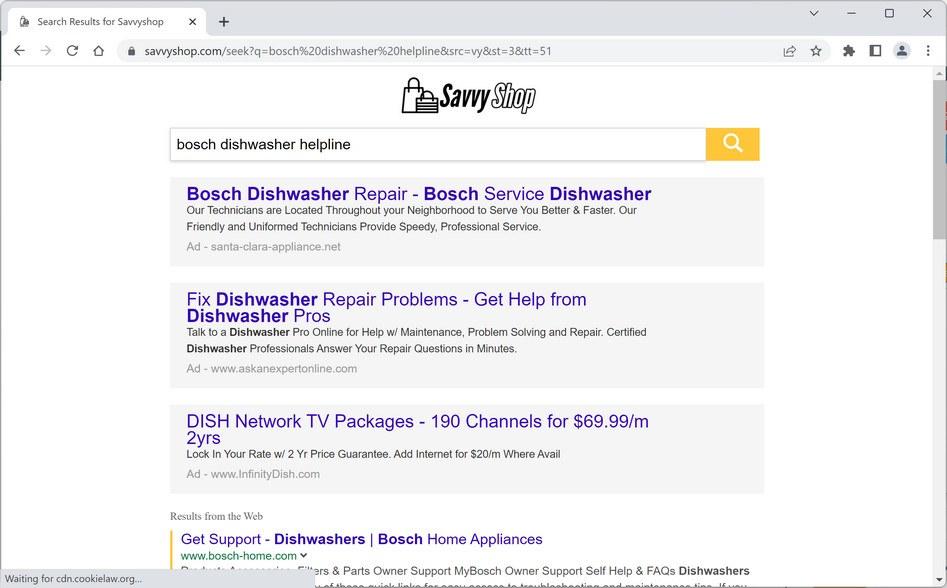Reload the page with the refresh icon
The width and height of the screenshot is (947, 588).
(72, 51)
